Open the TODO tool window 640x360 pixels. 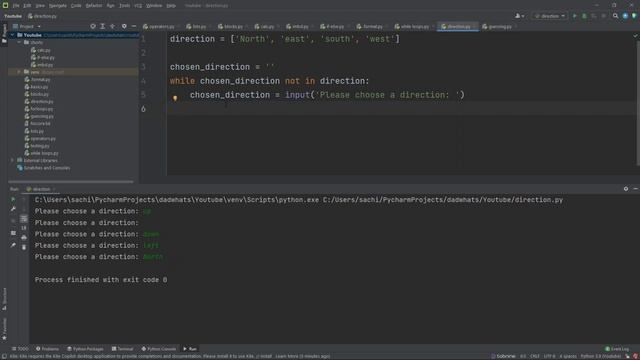[20, 349]
